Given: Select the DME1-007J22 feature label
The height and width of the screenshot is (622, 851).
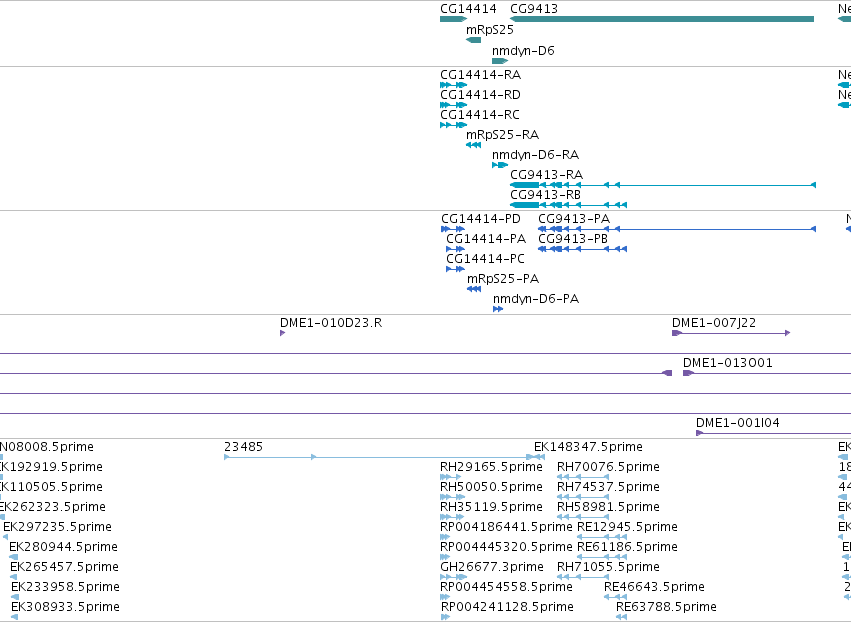Looking at the screenshot, I should coord(714,323).
